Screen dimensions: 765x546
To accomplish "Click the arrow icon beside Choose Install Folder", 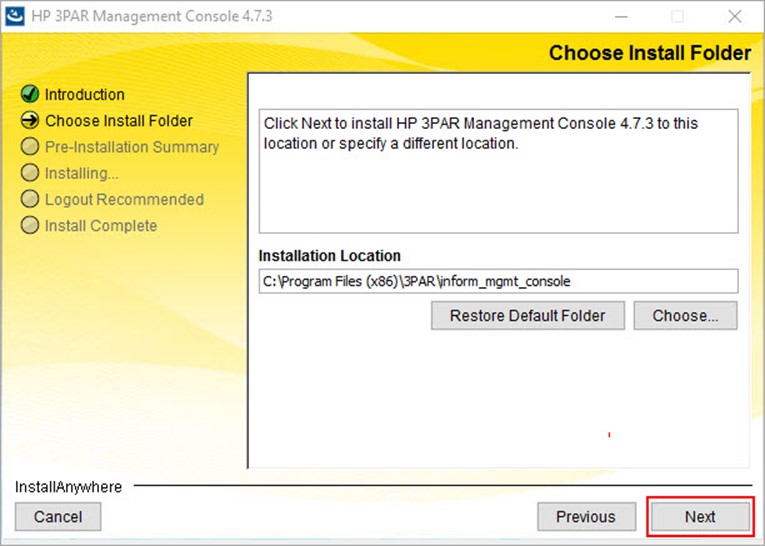I will click(30, 120).
